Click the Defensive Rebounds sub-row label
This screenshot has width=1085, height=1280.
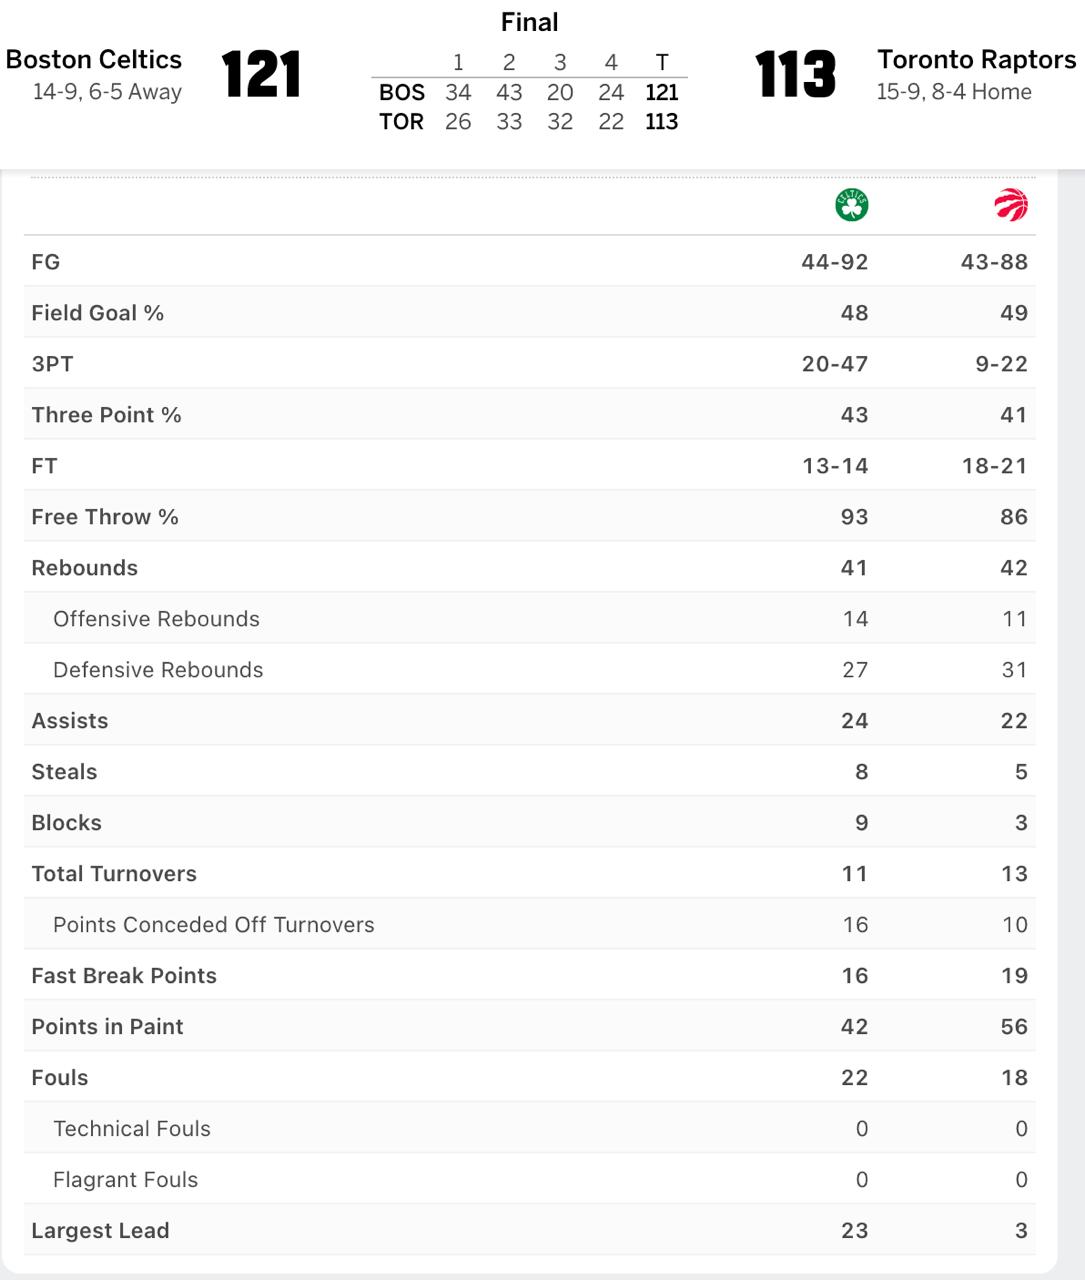pos(158,670)
